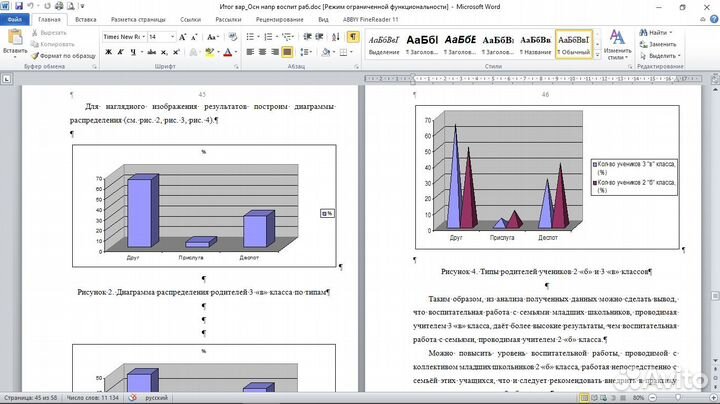The width and height of the screenshot is (720, 404).
Task: Click the text highlight color marker icon
Action: [x=208, y=52]
